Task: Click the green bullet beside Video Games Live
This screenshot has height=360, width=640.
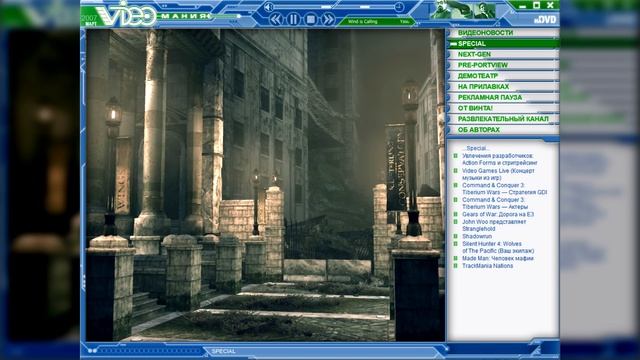Action: pyautogui.click(x=456, y=171)
